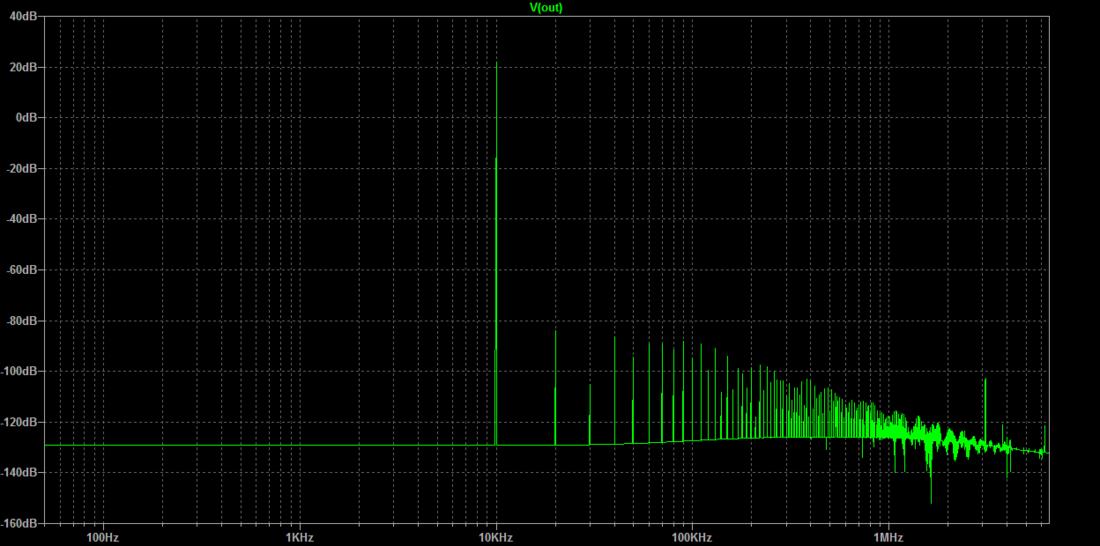The width and height of the screenshot is (1100, 546).
Task: Click the V(out) trace label
Action: click(x=546, y=8)
